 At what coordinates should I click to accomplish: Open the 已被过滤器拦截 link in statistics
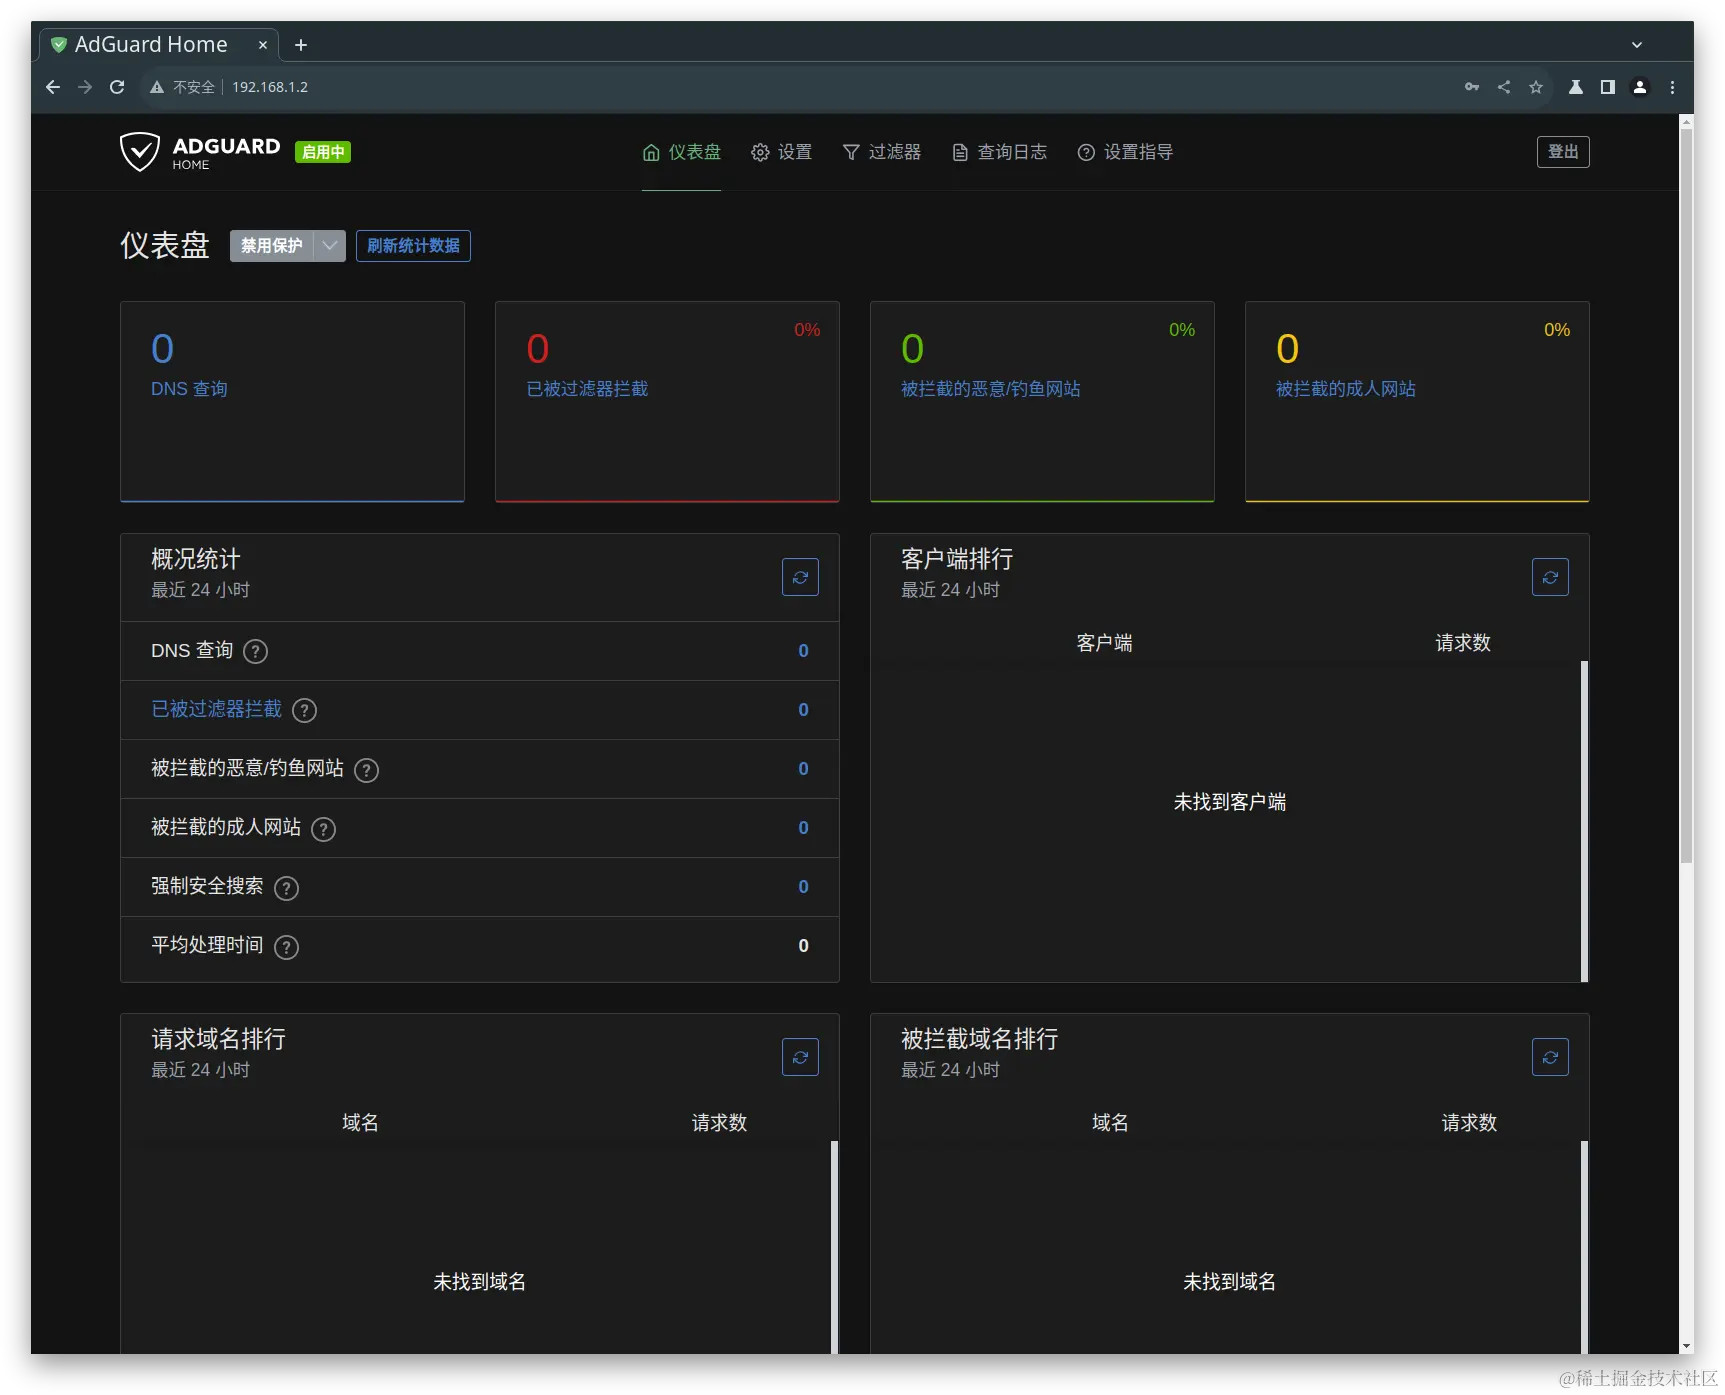click(216, 709)
